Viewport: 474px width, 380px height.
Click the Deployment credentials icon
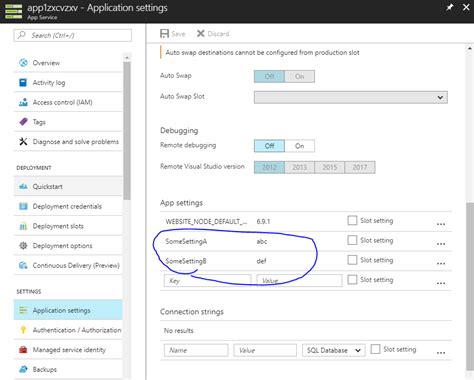point(23,206)
